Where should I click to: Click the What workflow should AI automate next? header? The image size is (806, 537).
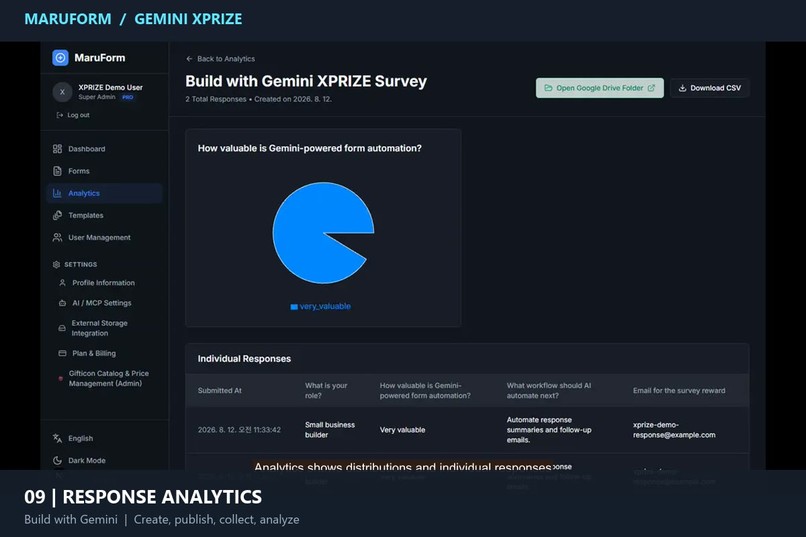[549, 391]
